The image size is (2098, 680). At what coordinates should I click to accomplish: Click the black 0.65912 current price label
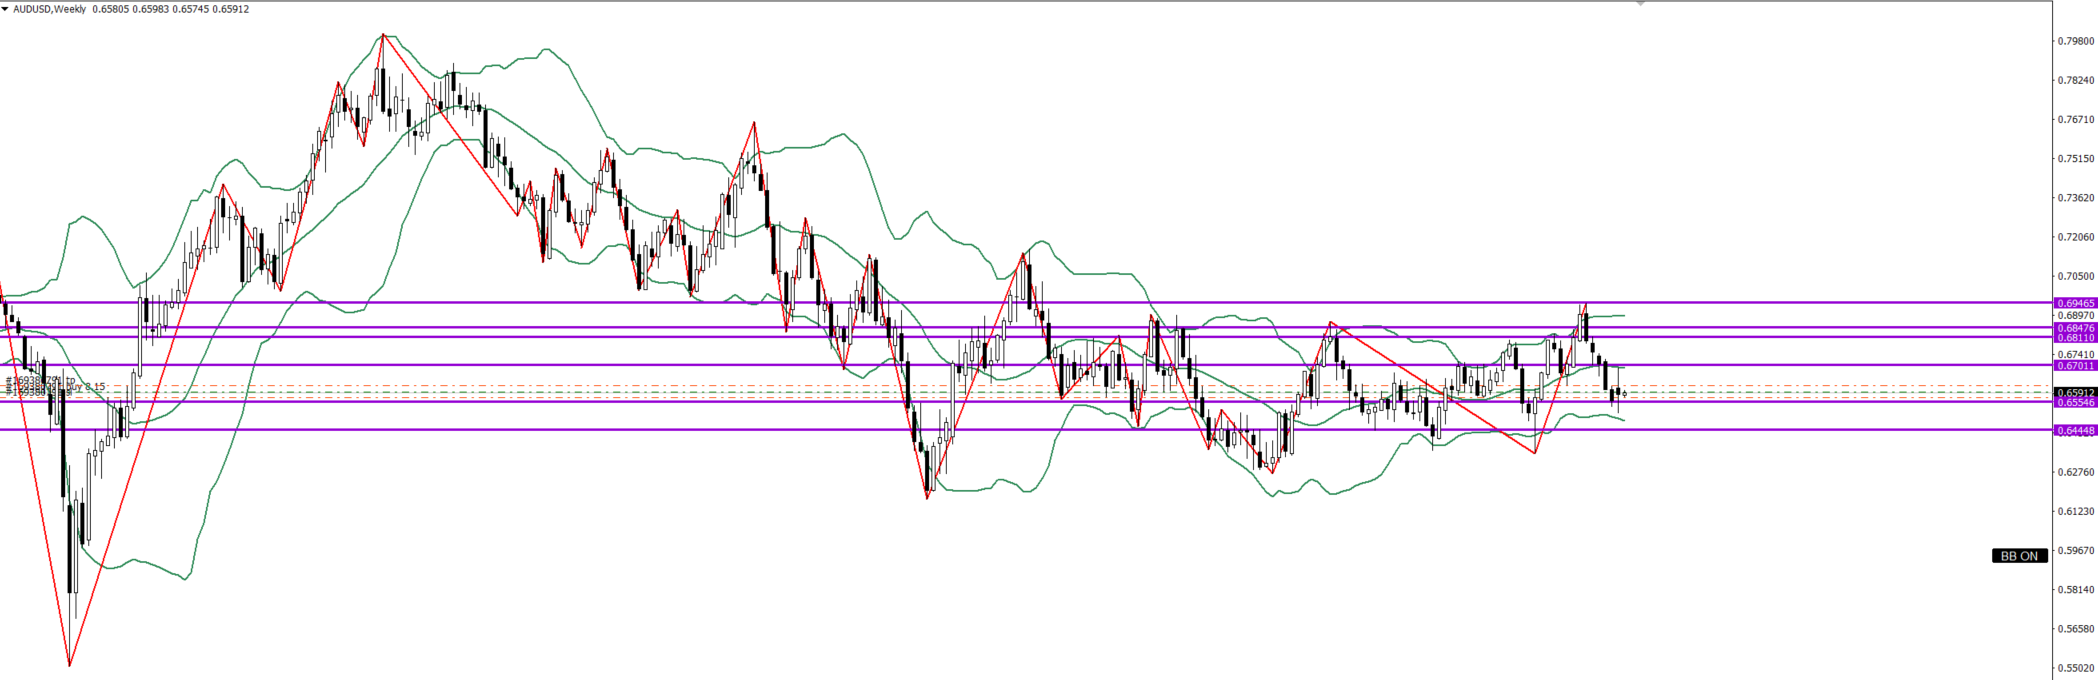point(2074,392)
